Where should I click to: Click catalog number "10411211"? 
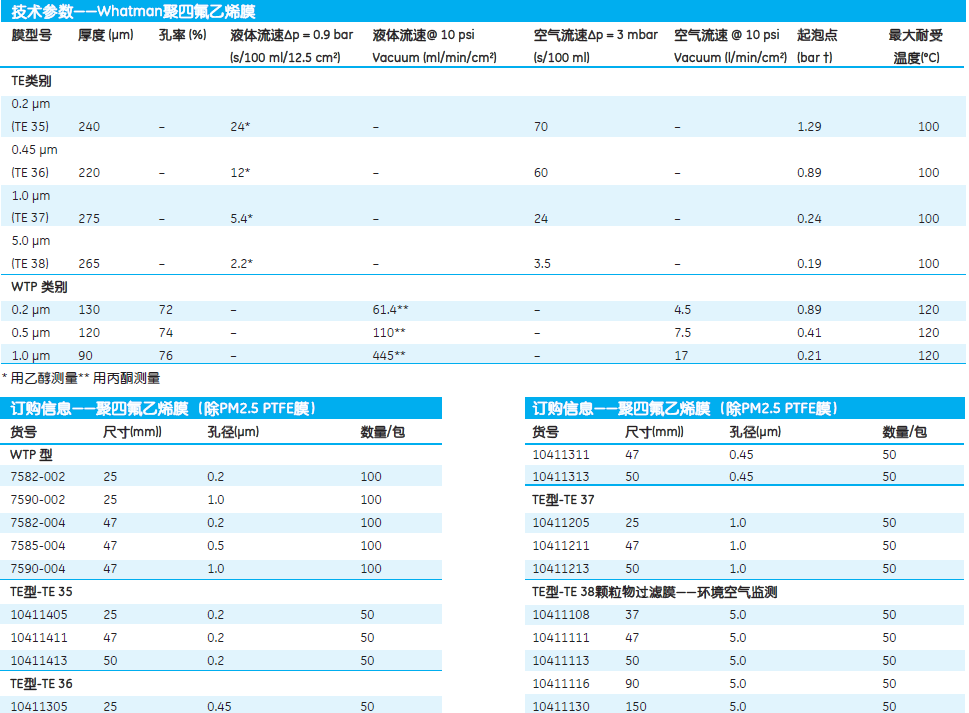coord(561,546)
